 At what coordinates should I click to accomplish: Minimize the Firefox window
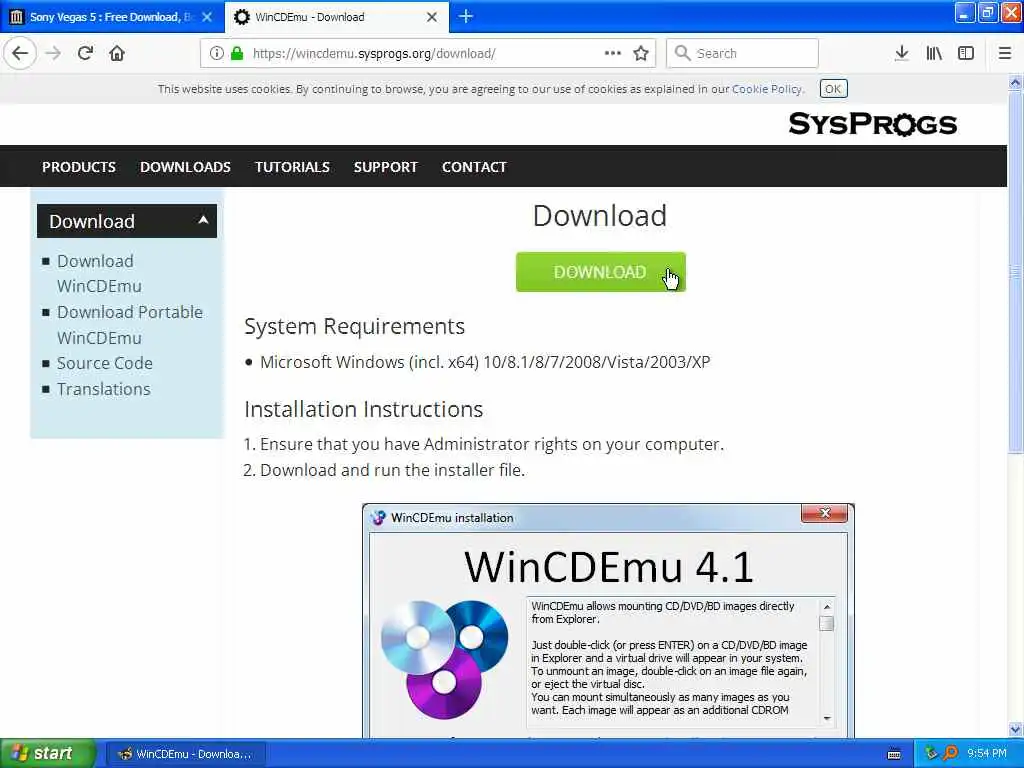coord(964,13)
